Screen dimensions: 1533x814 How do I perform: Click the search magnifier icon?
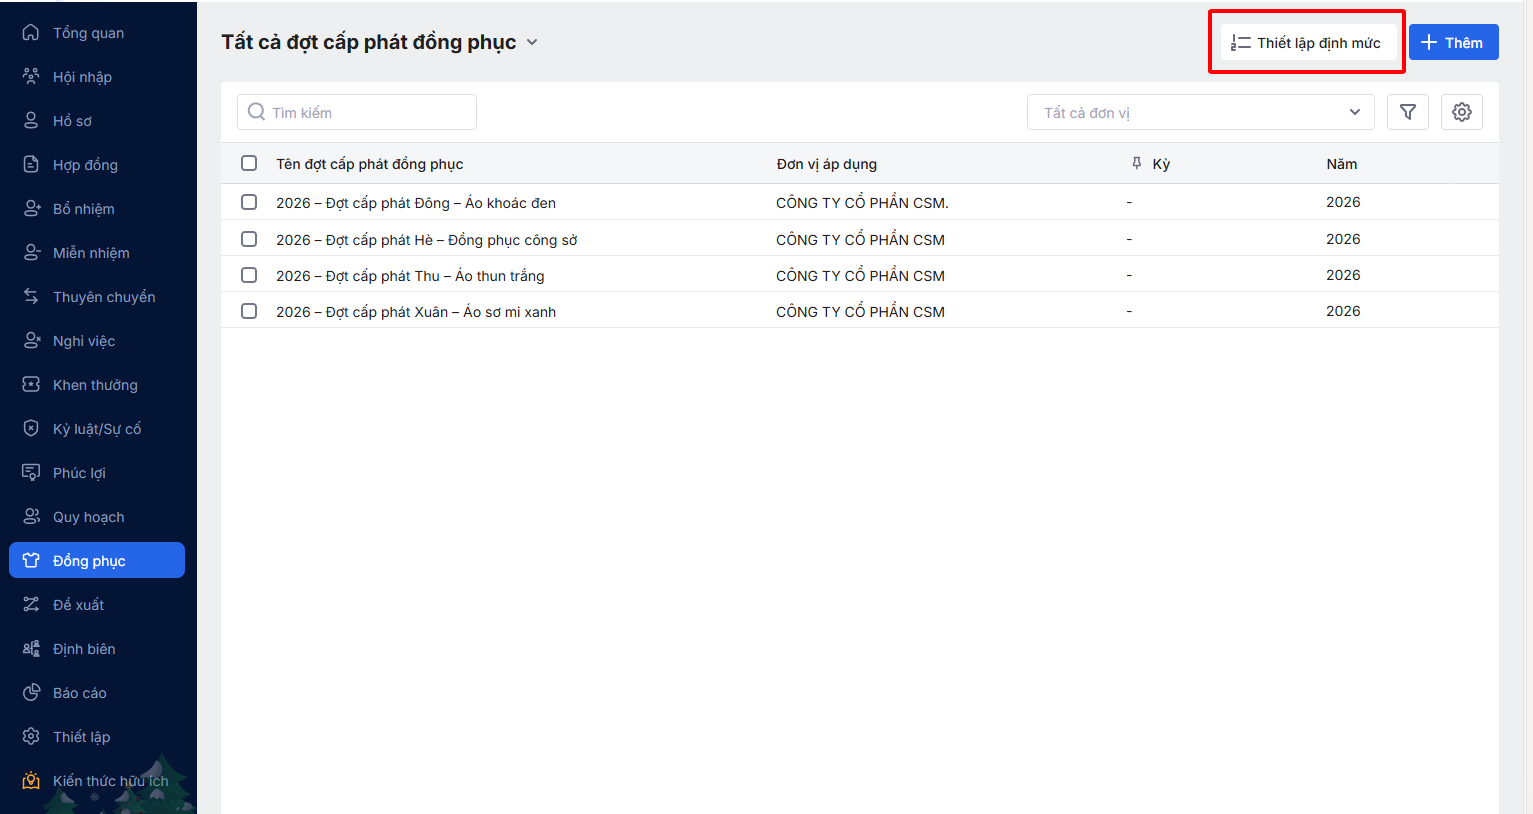257,112
